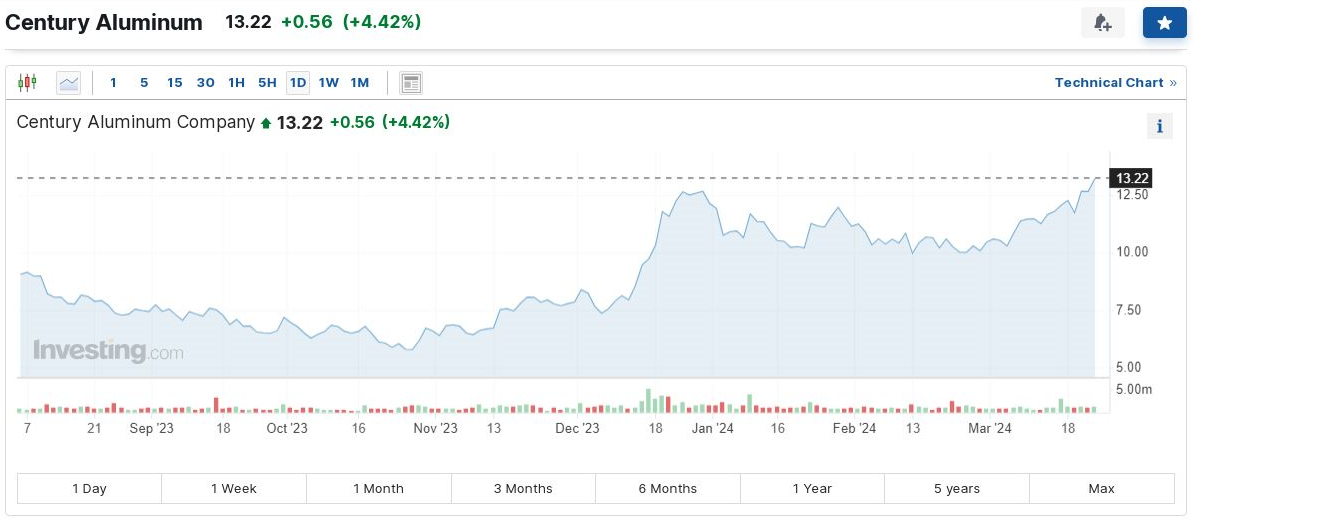Add to watchlist with star icon
This screenshot has height=521, width=1325.
1164,23
